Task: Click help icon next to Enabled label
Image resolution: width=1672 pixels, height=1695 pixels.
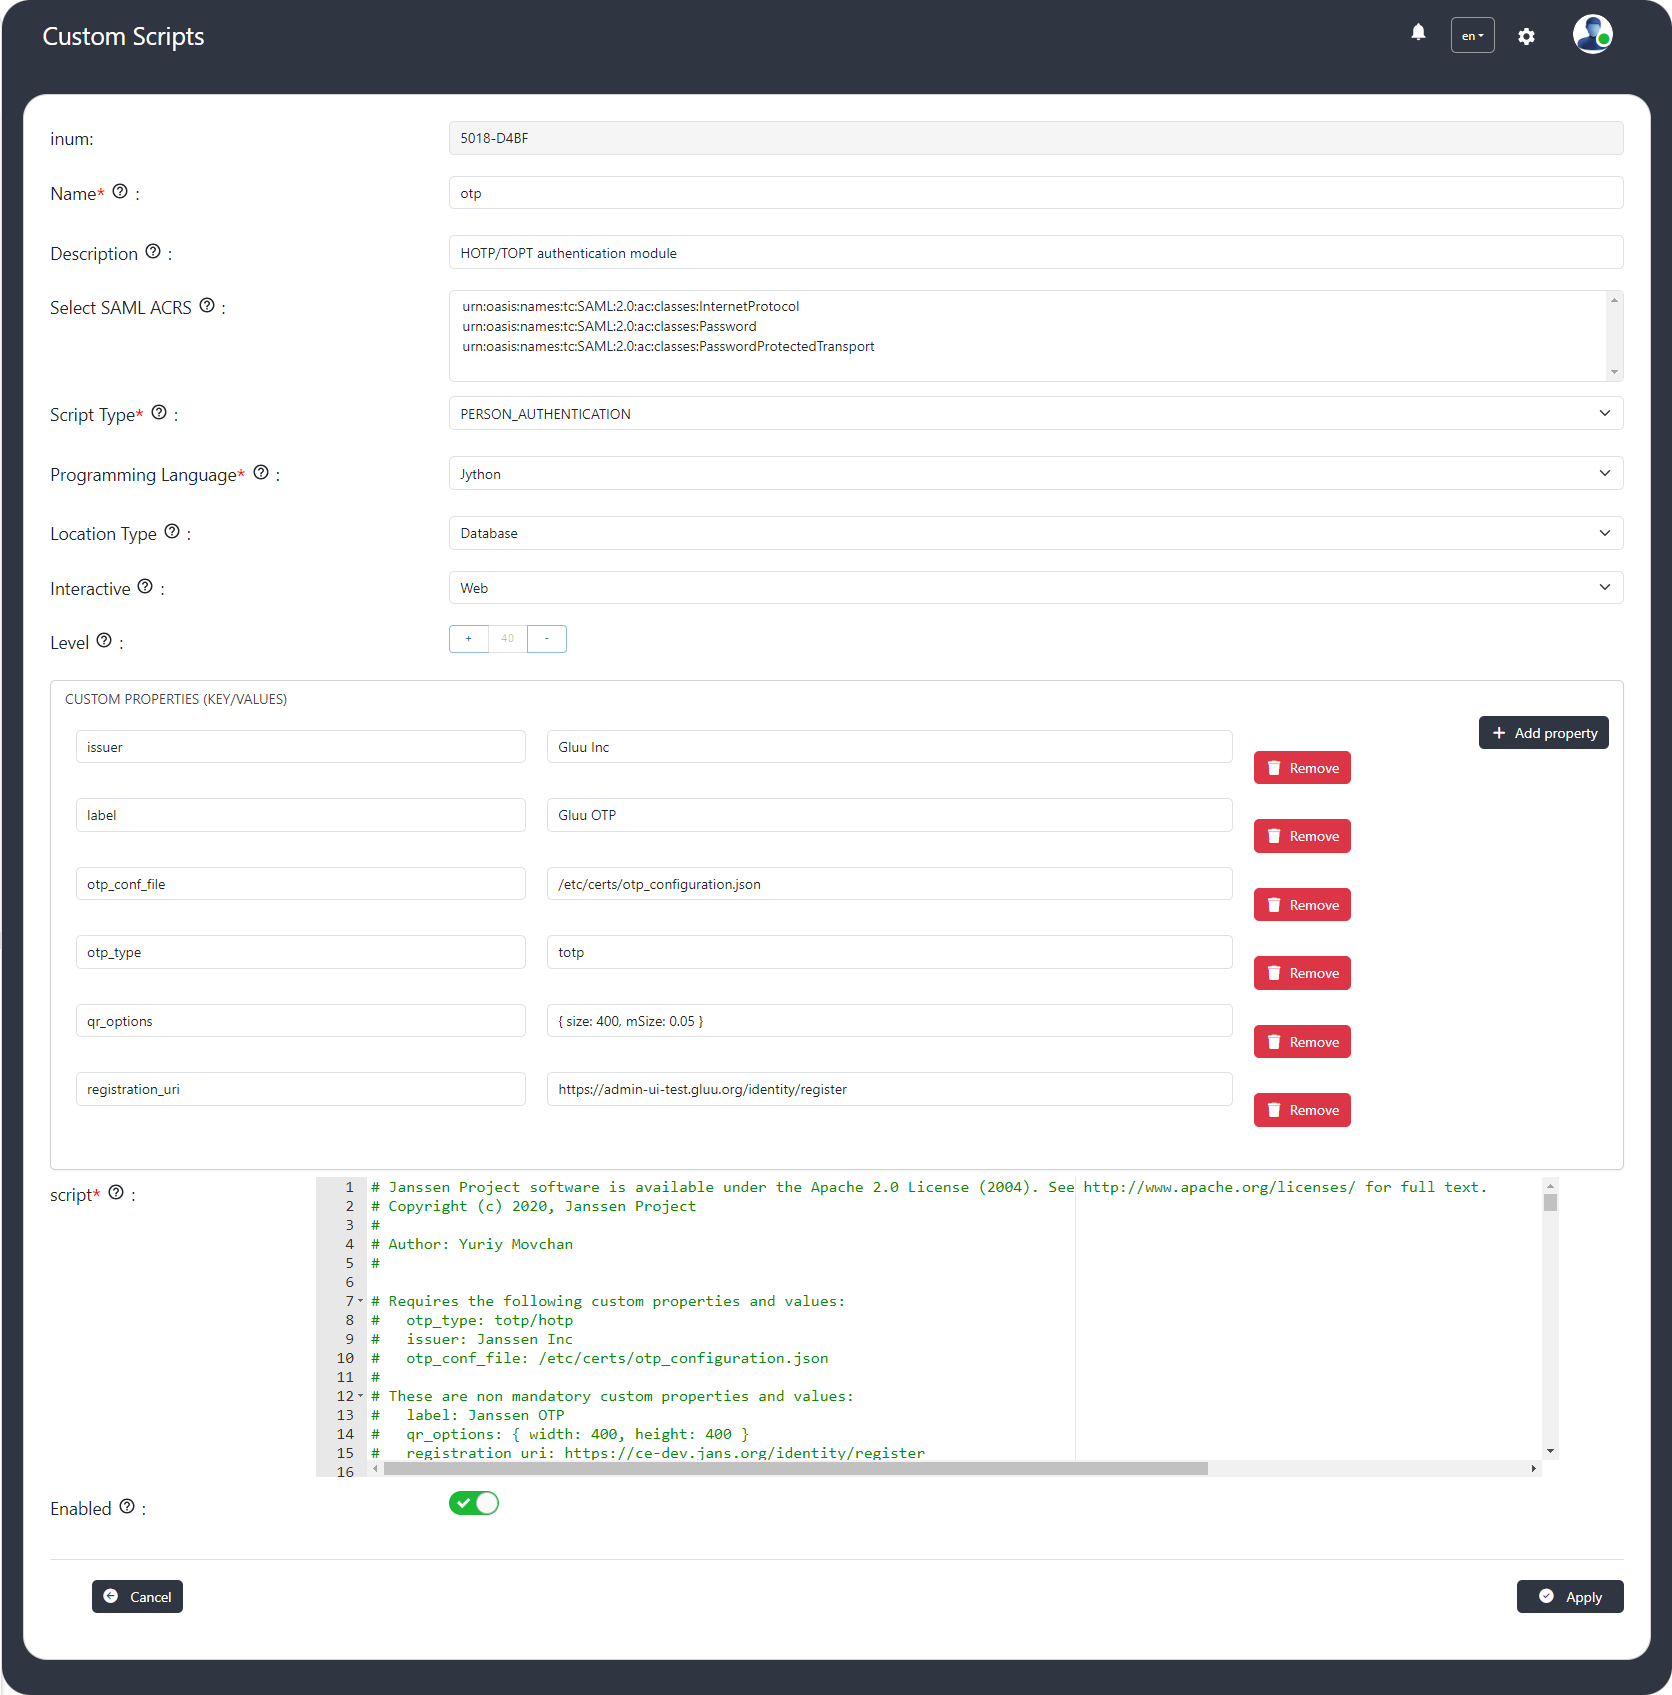Action: 127,1507
